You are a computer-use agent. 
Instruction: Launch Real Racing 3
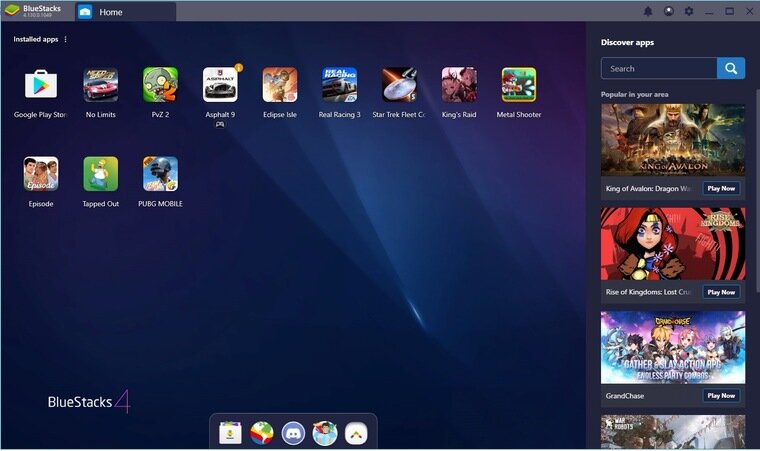point(339,85)
